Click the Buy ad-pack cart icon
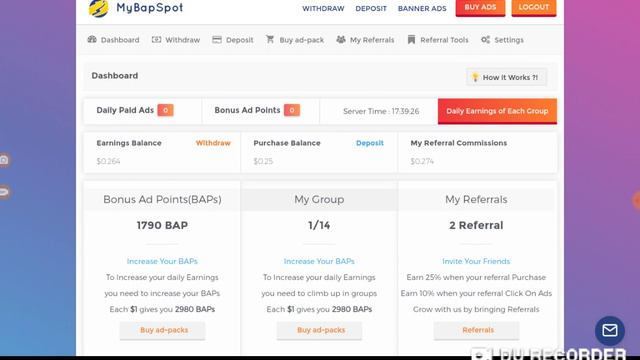The image size is (640, 360). (x=270, y=39)
